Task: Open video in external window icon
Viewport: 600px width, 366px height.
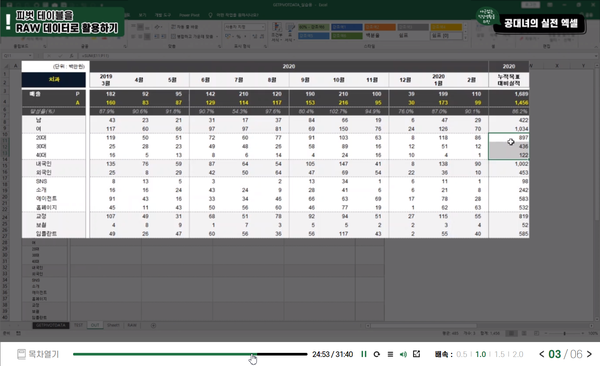Action: (416, 354)
